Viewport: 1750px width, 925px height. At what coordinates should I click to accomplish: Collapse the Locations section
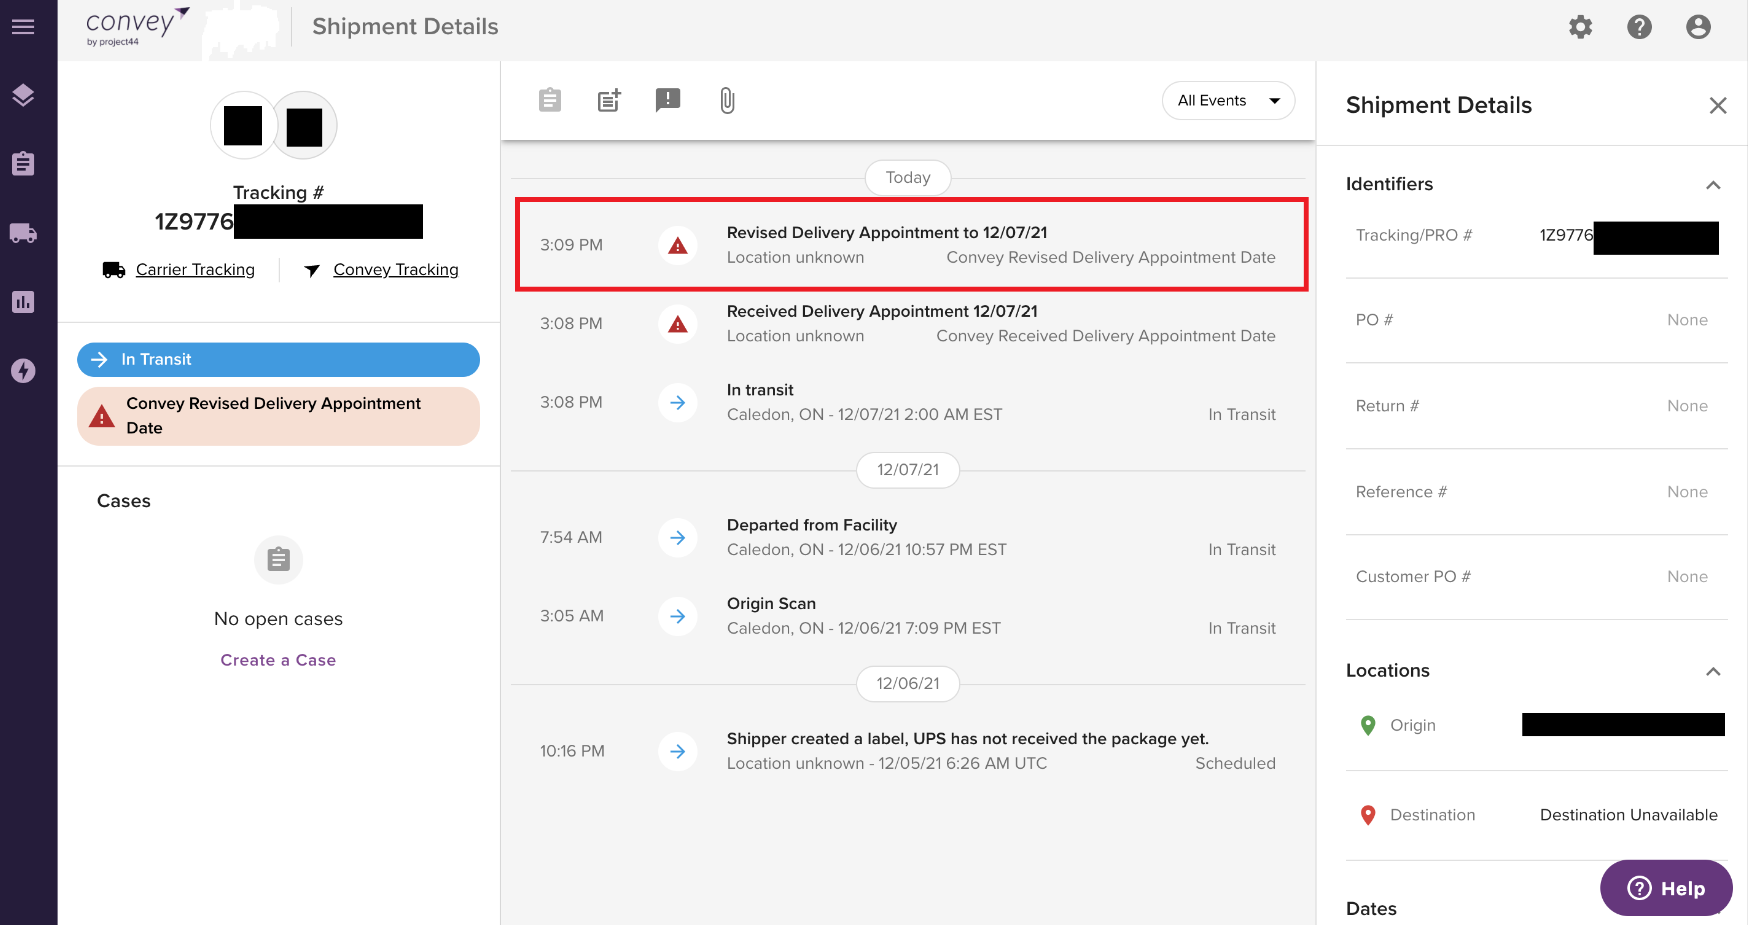click(x=1713, y=672)
